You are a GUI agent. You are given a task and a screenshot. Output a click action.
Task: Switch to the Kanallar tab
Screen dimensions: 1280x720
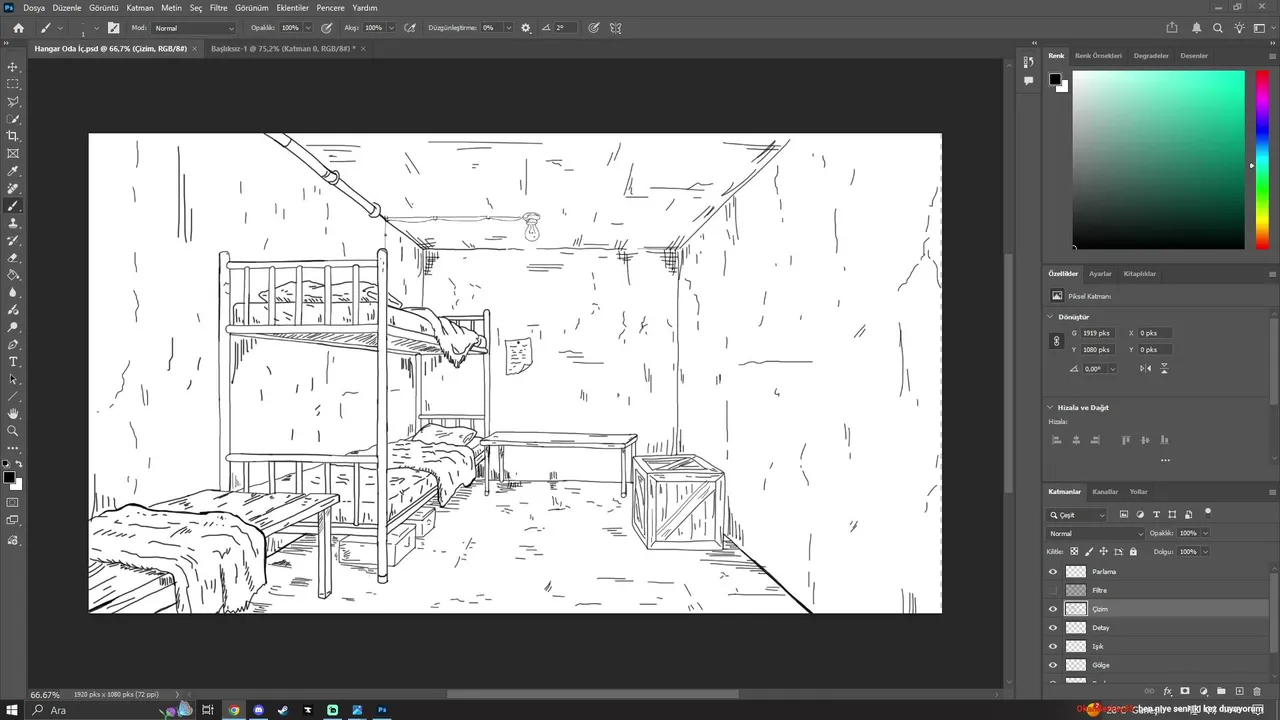click(1105, 492)
